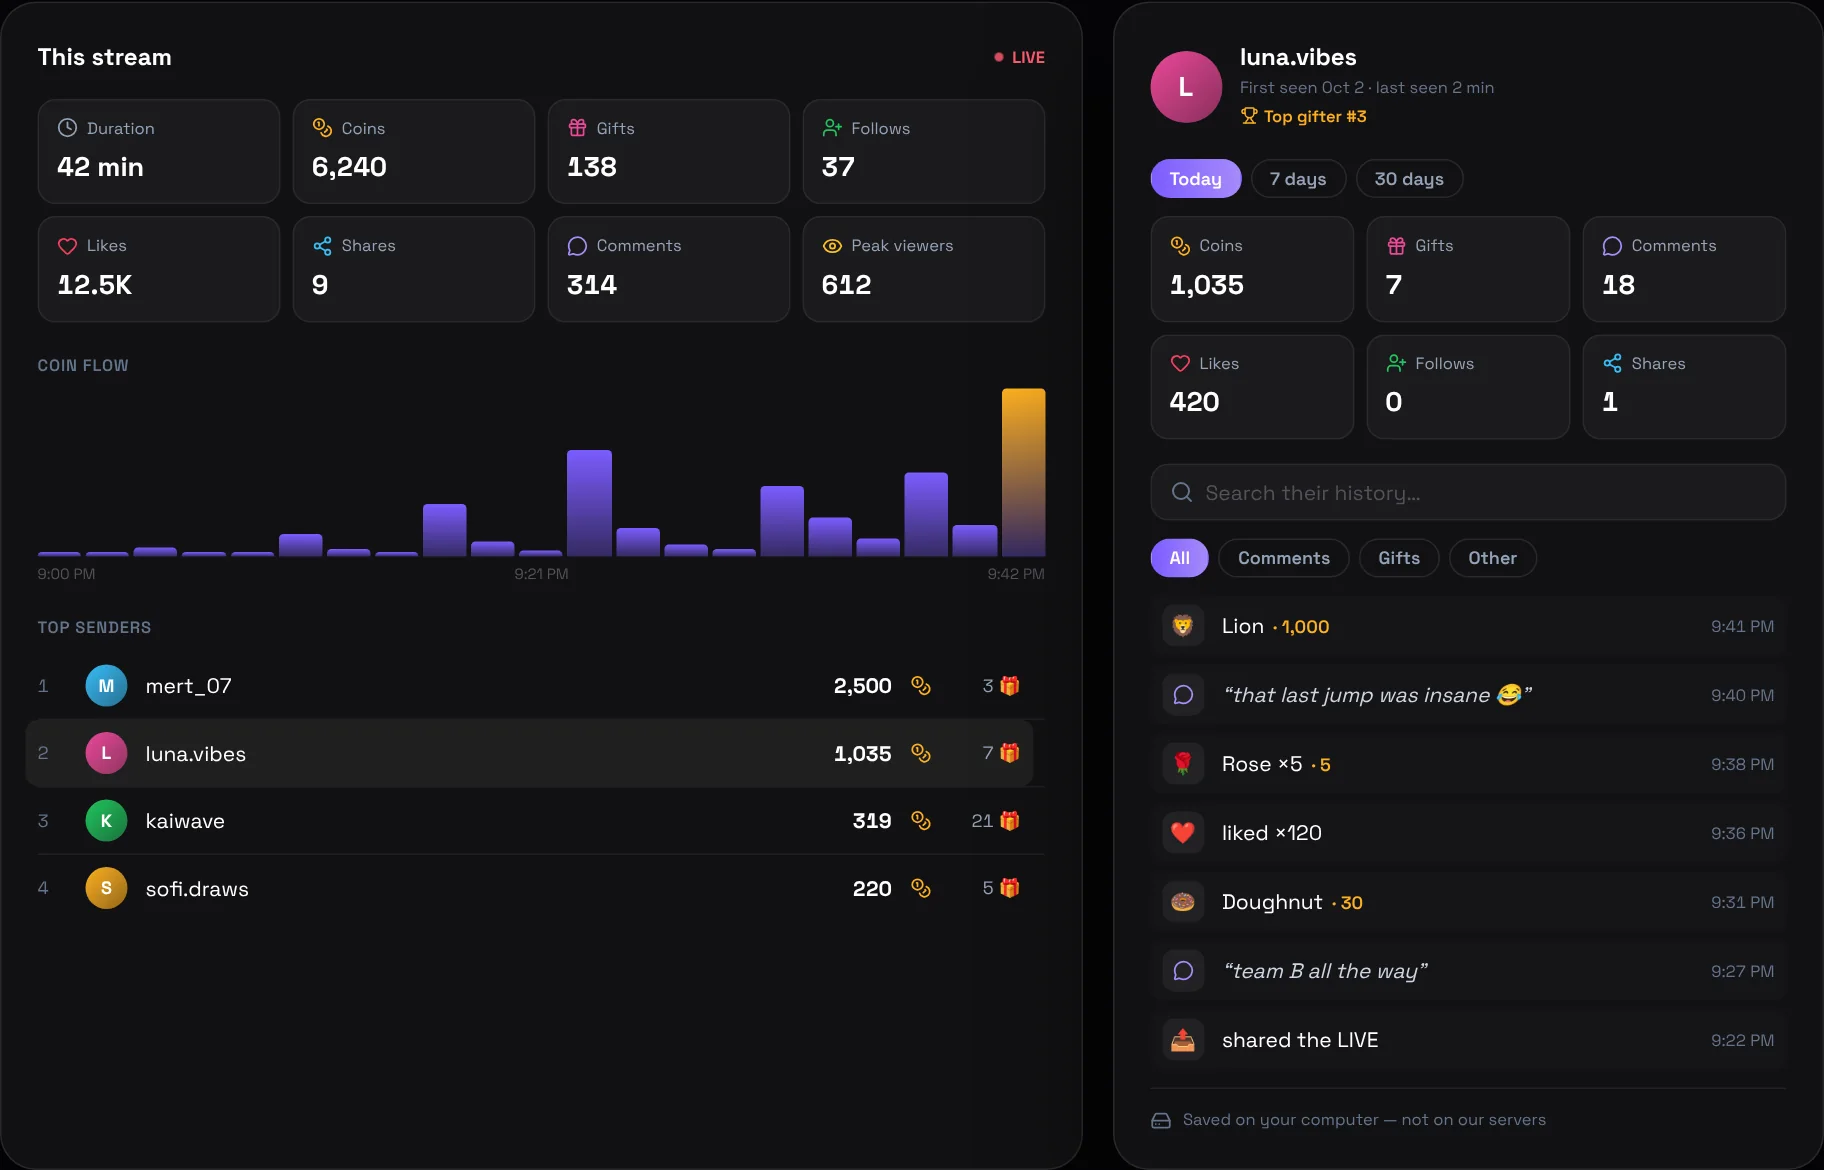This screenshot has height=1170, width=1824.
Task: Click the luna.vibes 420 Likes card
Action: pyautogui.click(x=1252, y=387)
